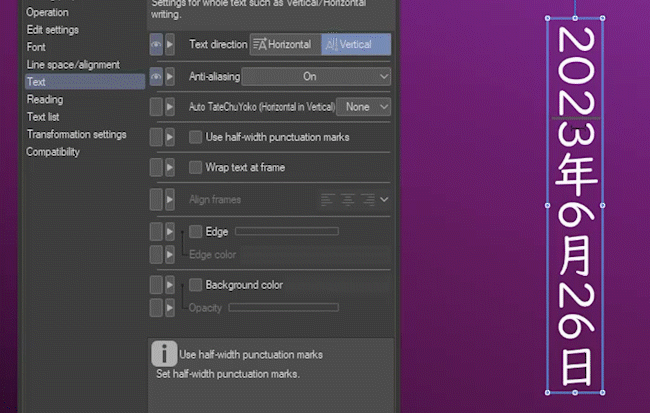Select Vertical text direction

tap(356, 45)
